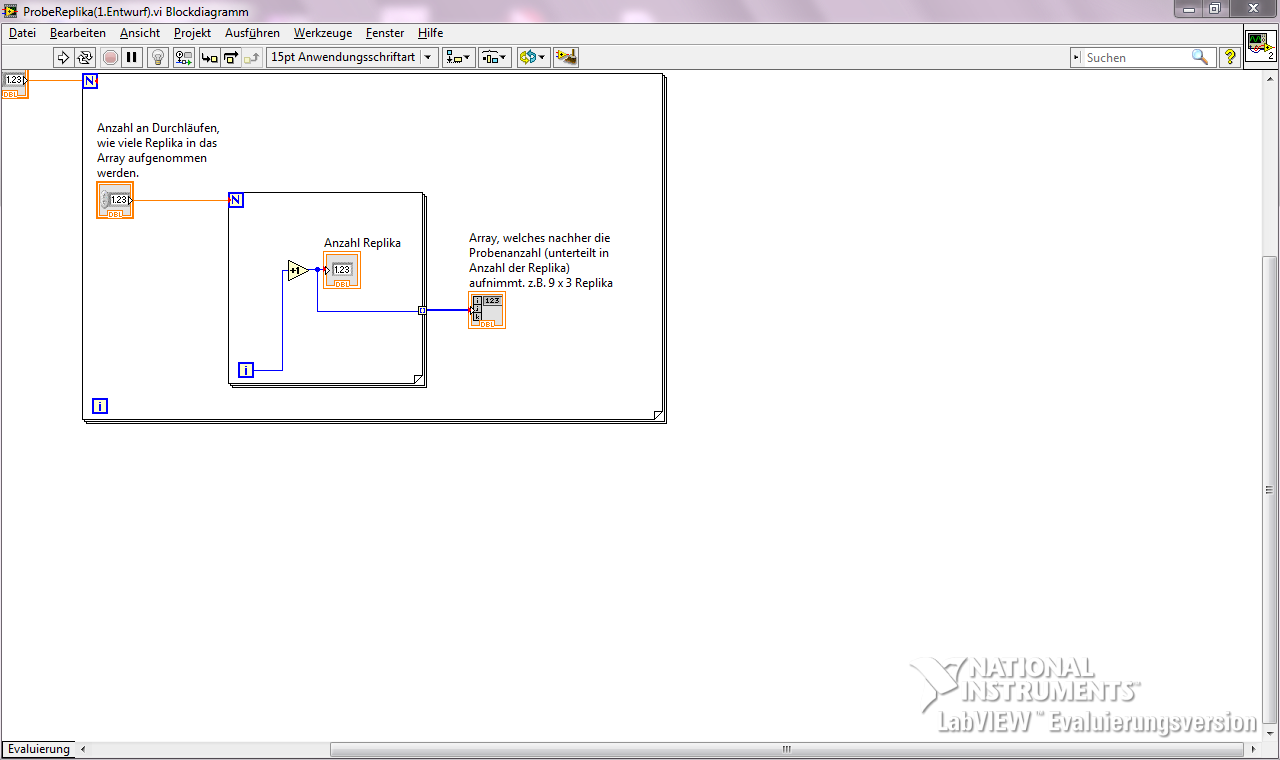This screenshot has height=760, width=1280.
Task: Click the Anzahl Replika label
Action: point(362,243)
